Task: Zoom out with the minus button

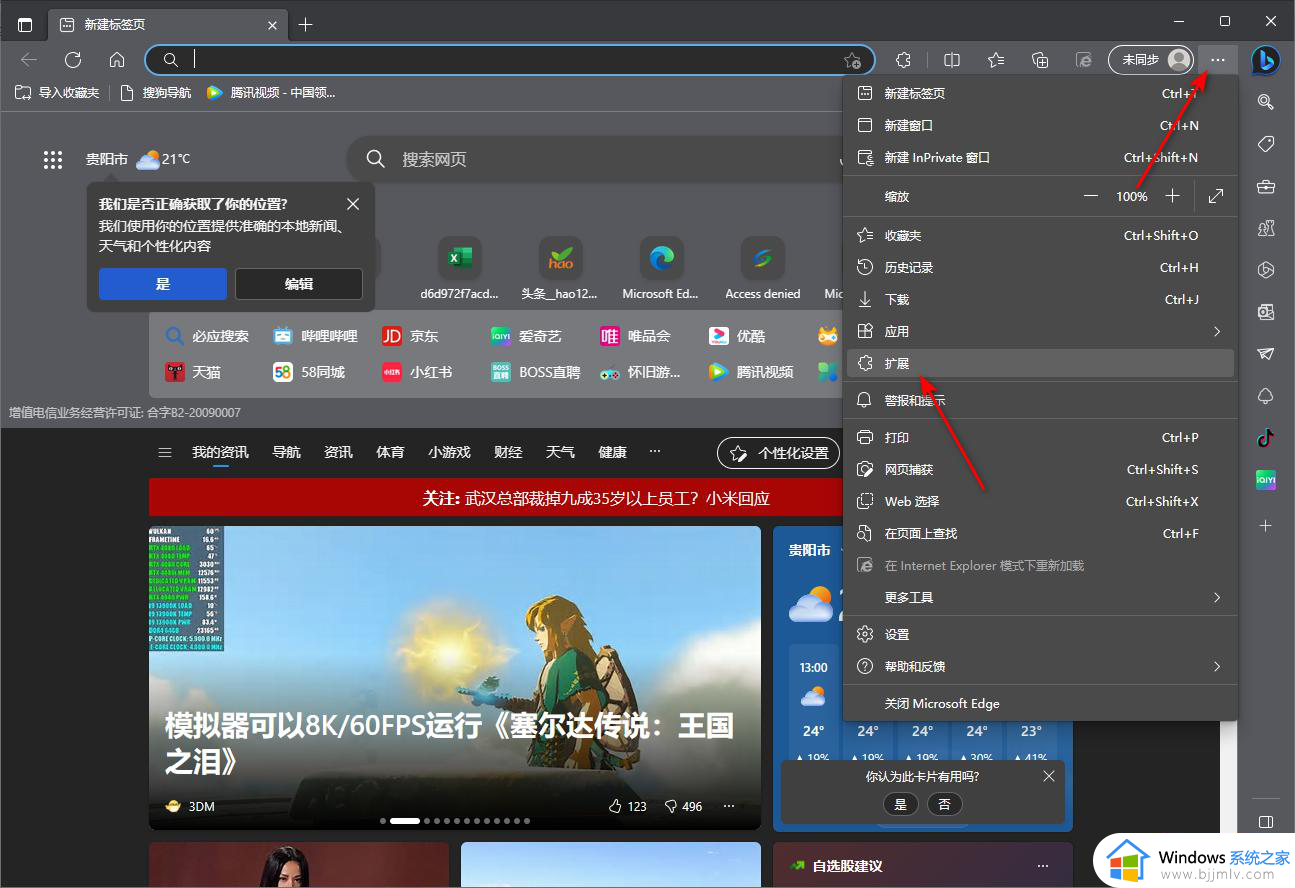Action: tap(1091, 196)
